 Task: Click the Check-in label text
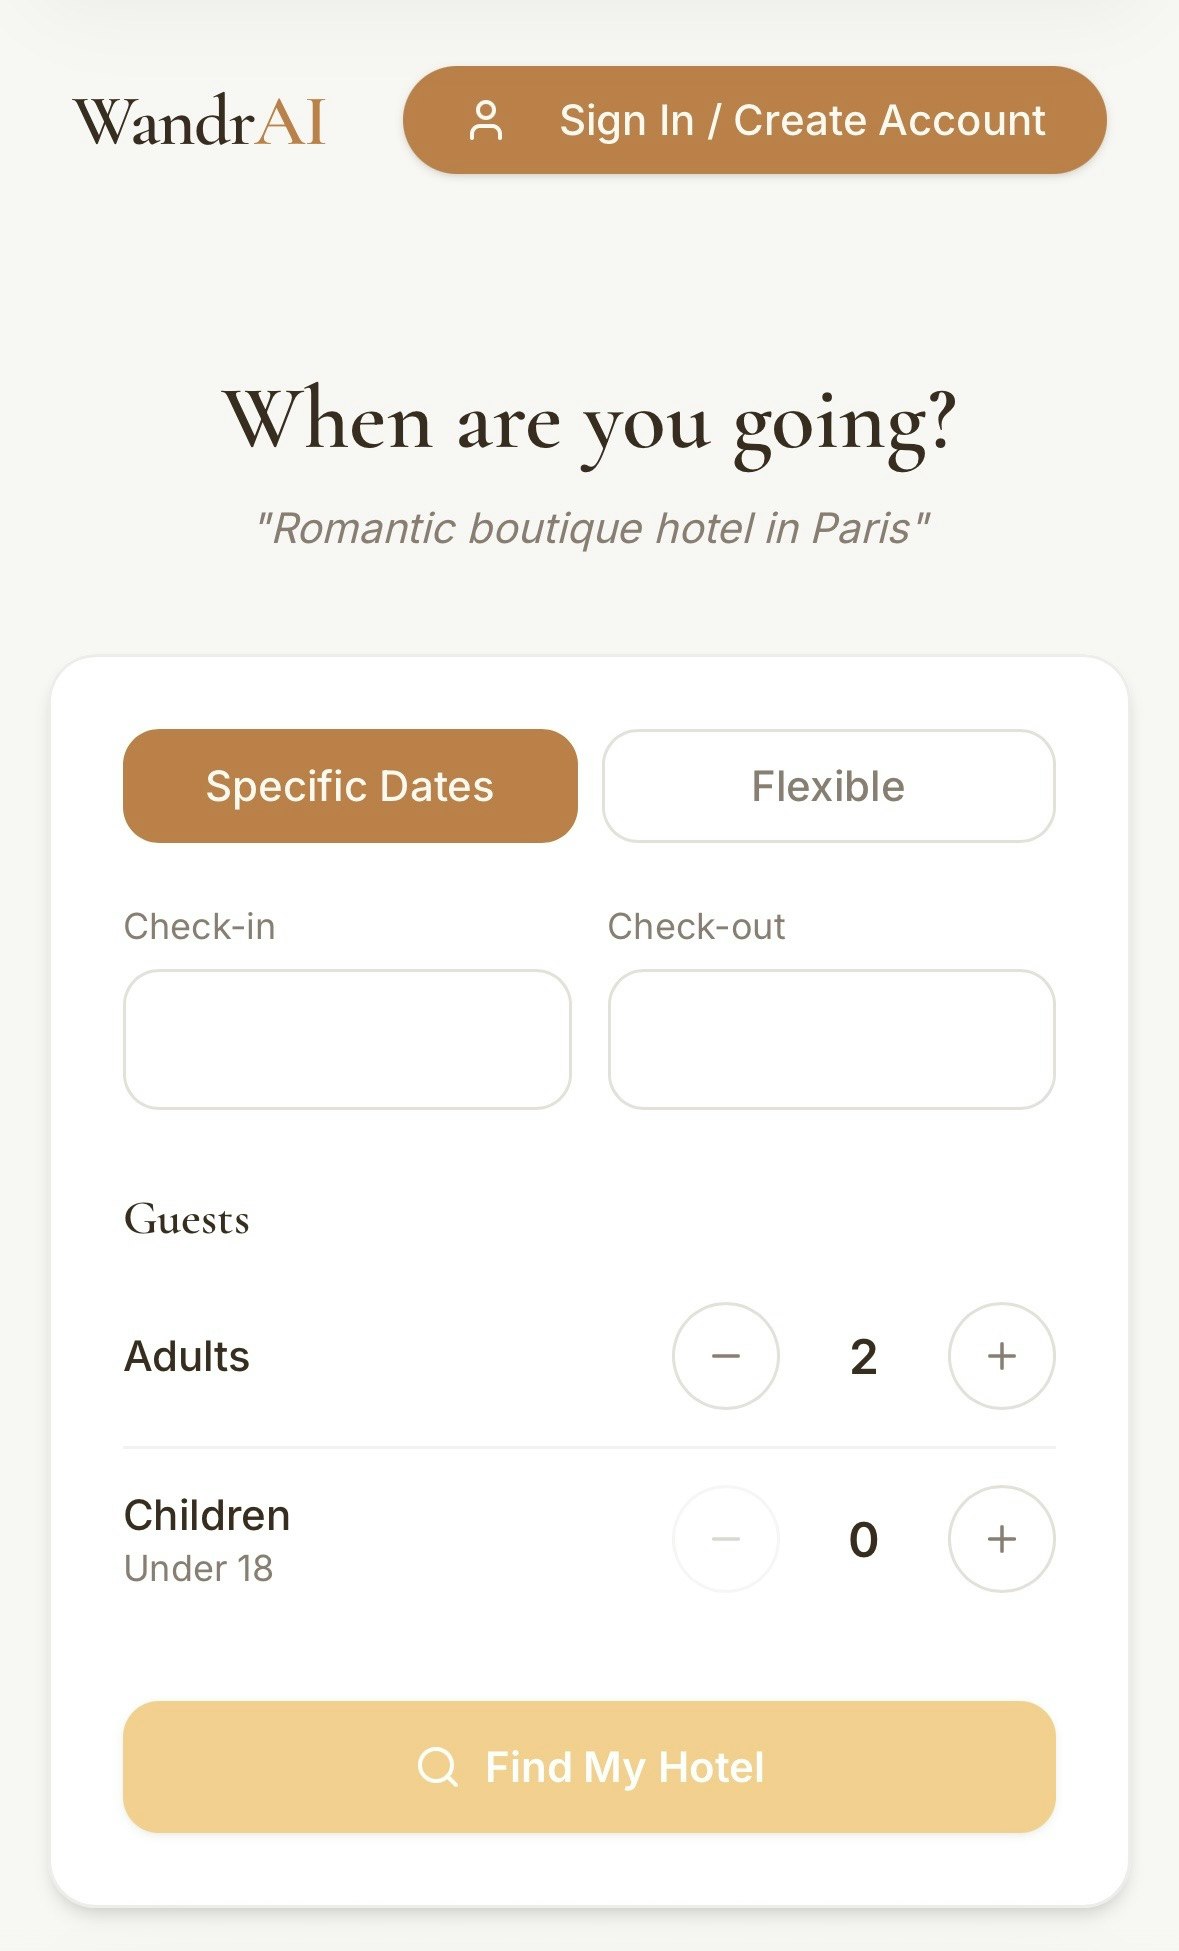(199, 927)
